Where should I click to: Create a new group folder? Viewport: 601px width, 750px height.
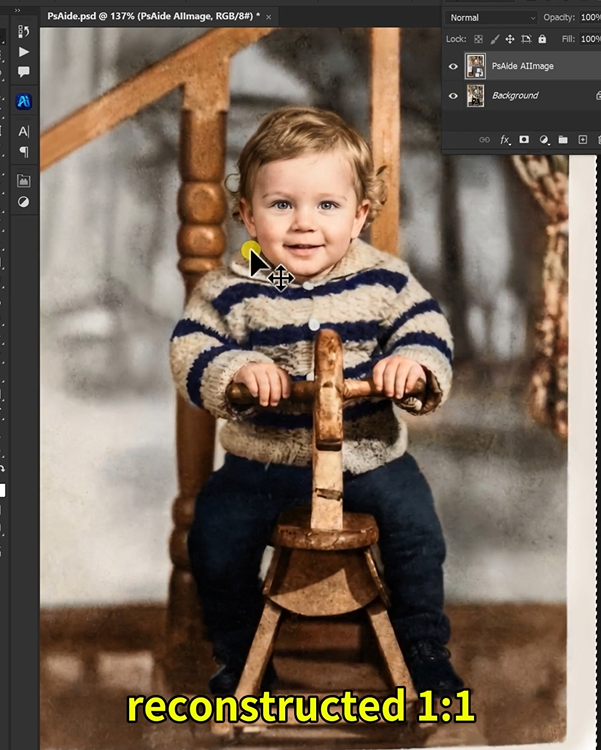click(563, 140)
